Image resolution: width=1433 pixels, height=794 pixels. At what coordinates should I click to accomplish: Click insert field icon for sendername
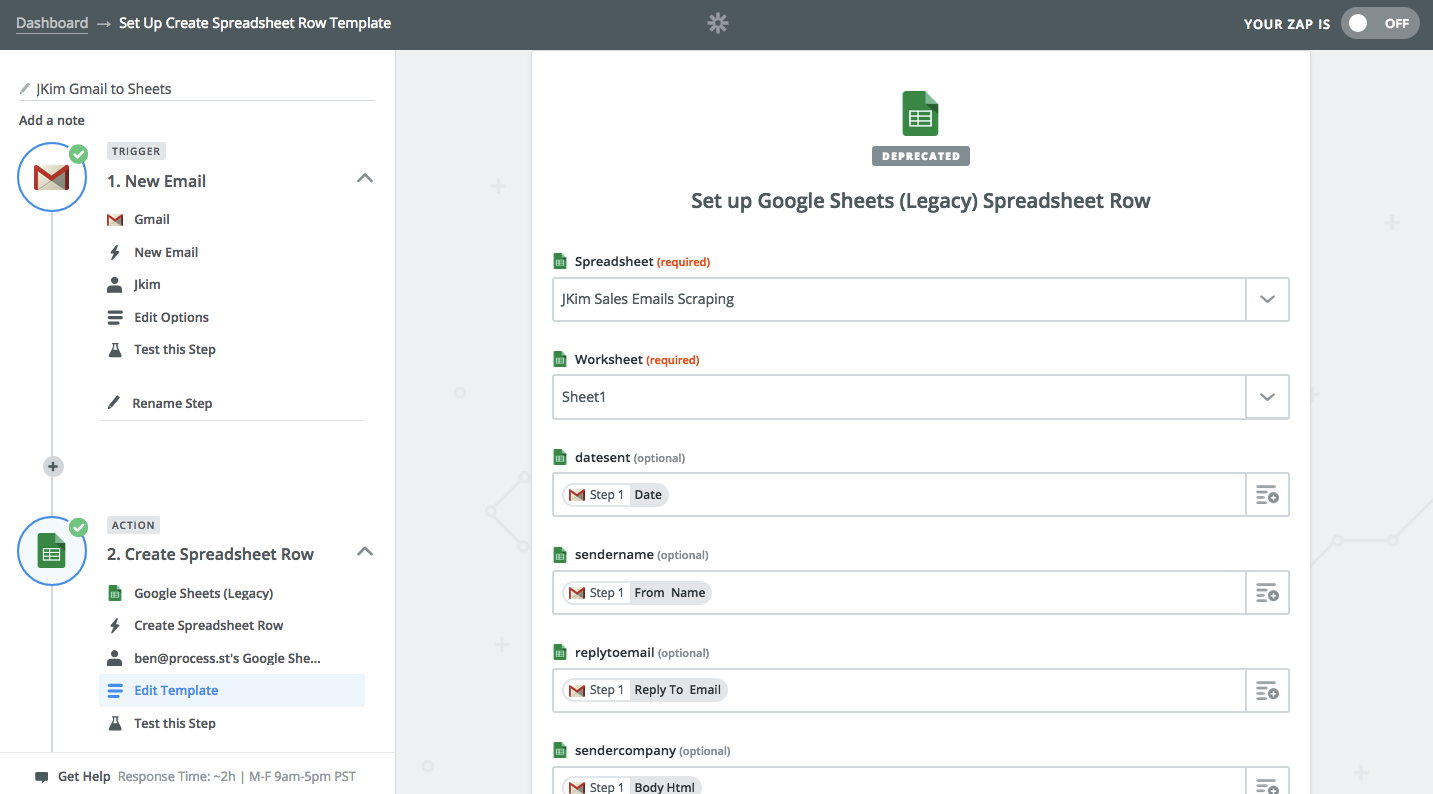point(1267,593)
